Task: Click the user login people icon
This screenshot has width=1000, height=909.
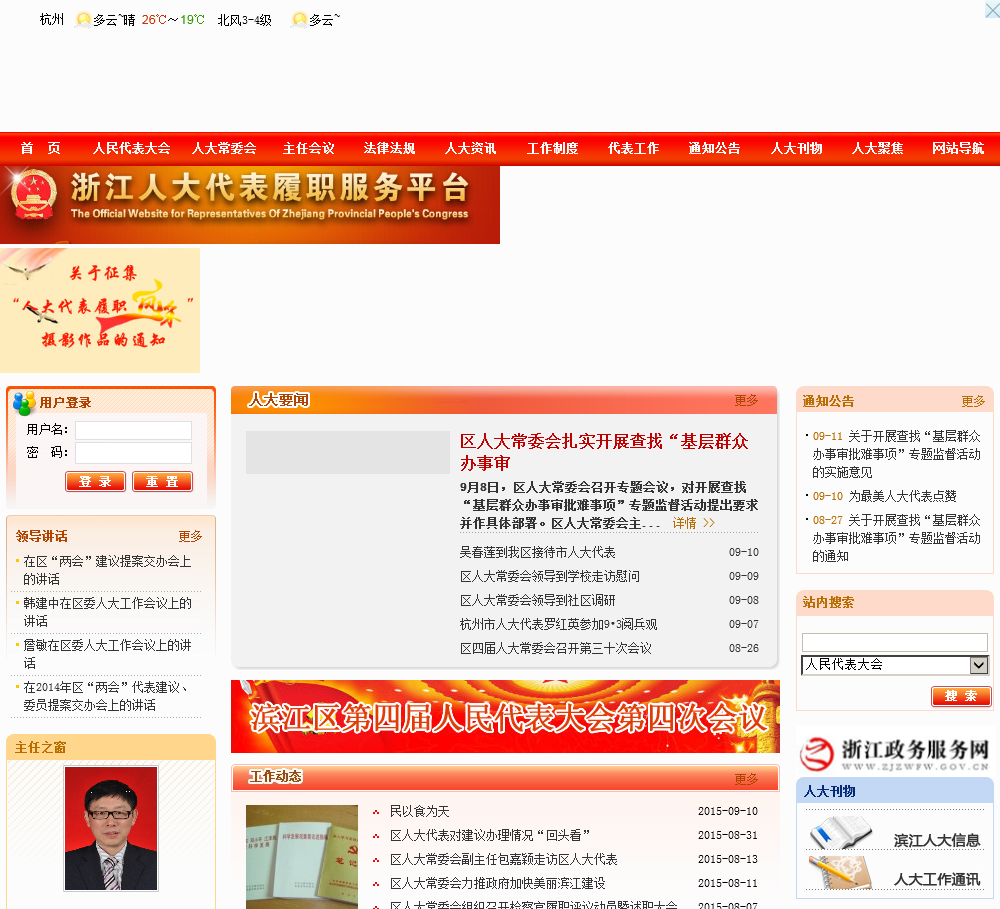Action: pyautogui.click(x=24, y=403)
